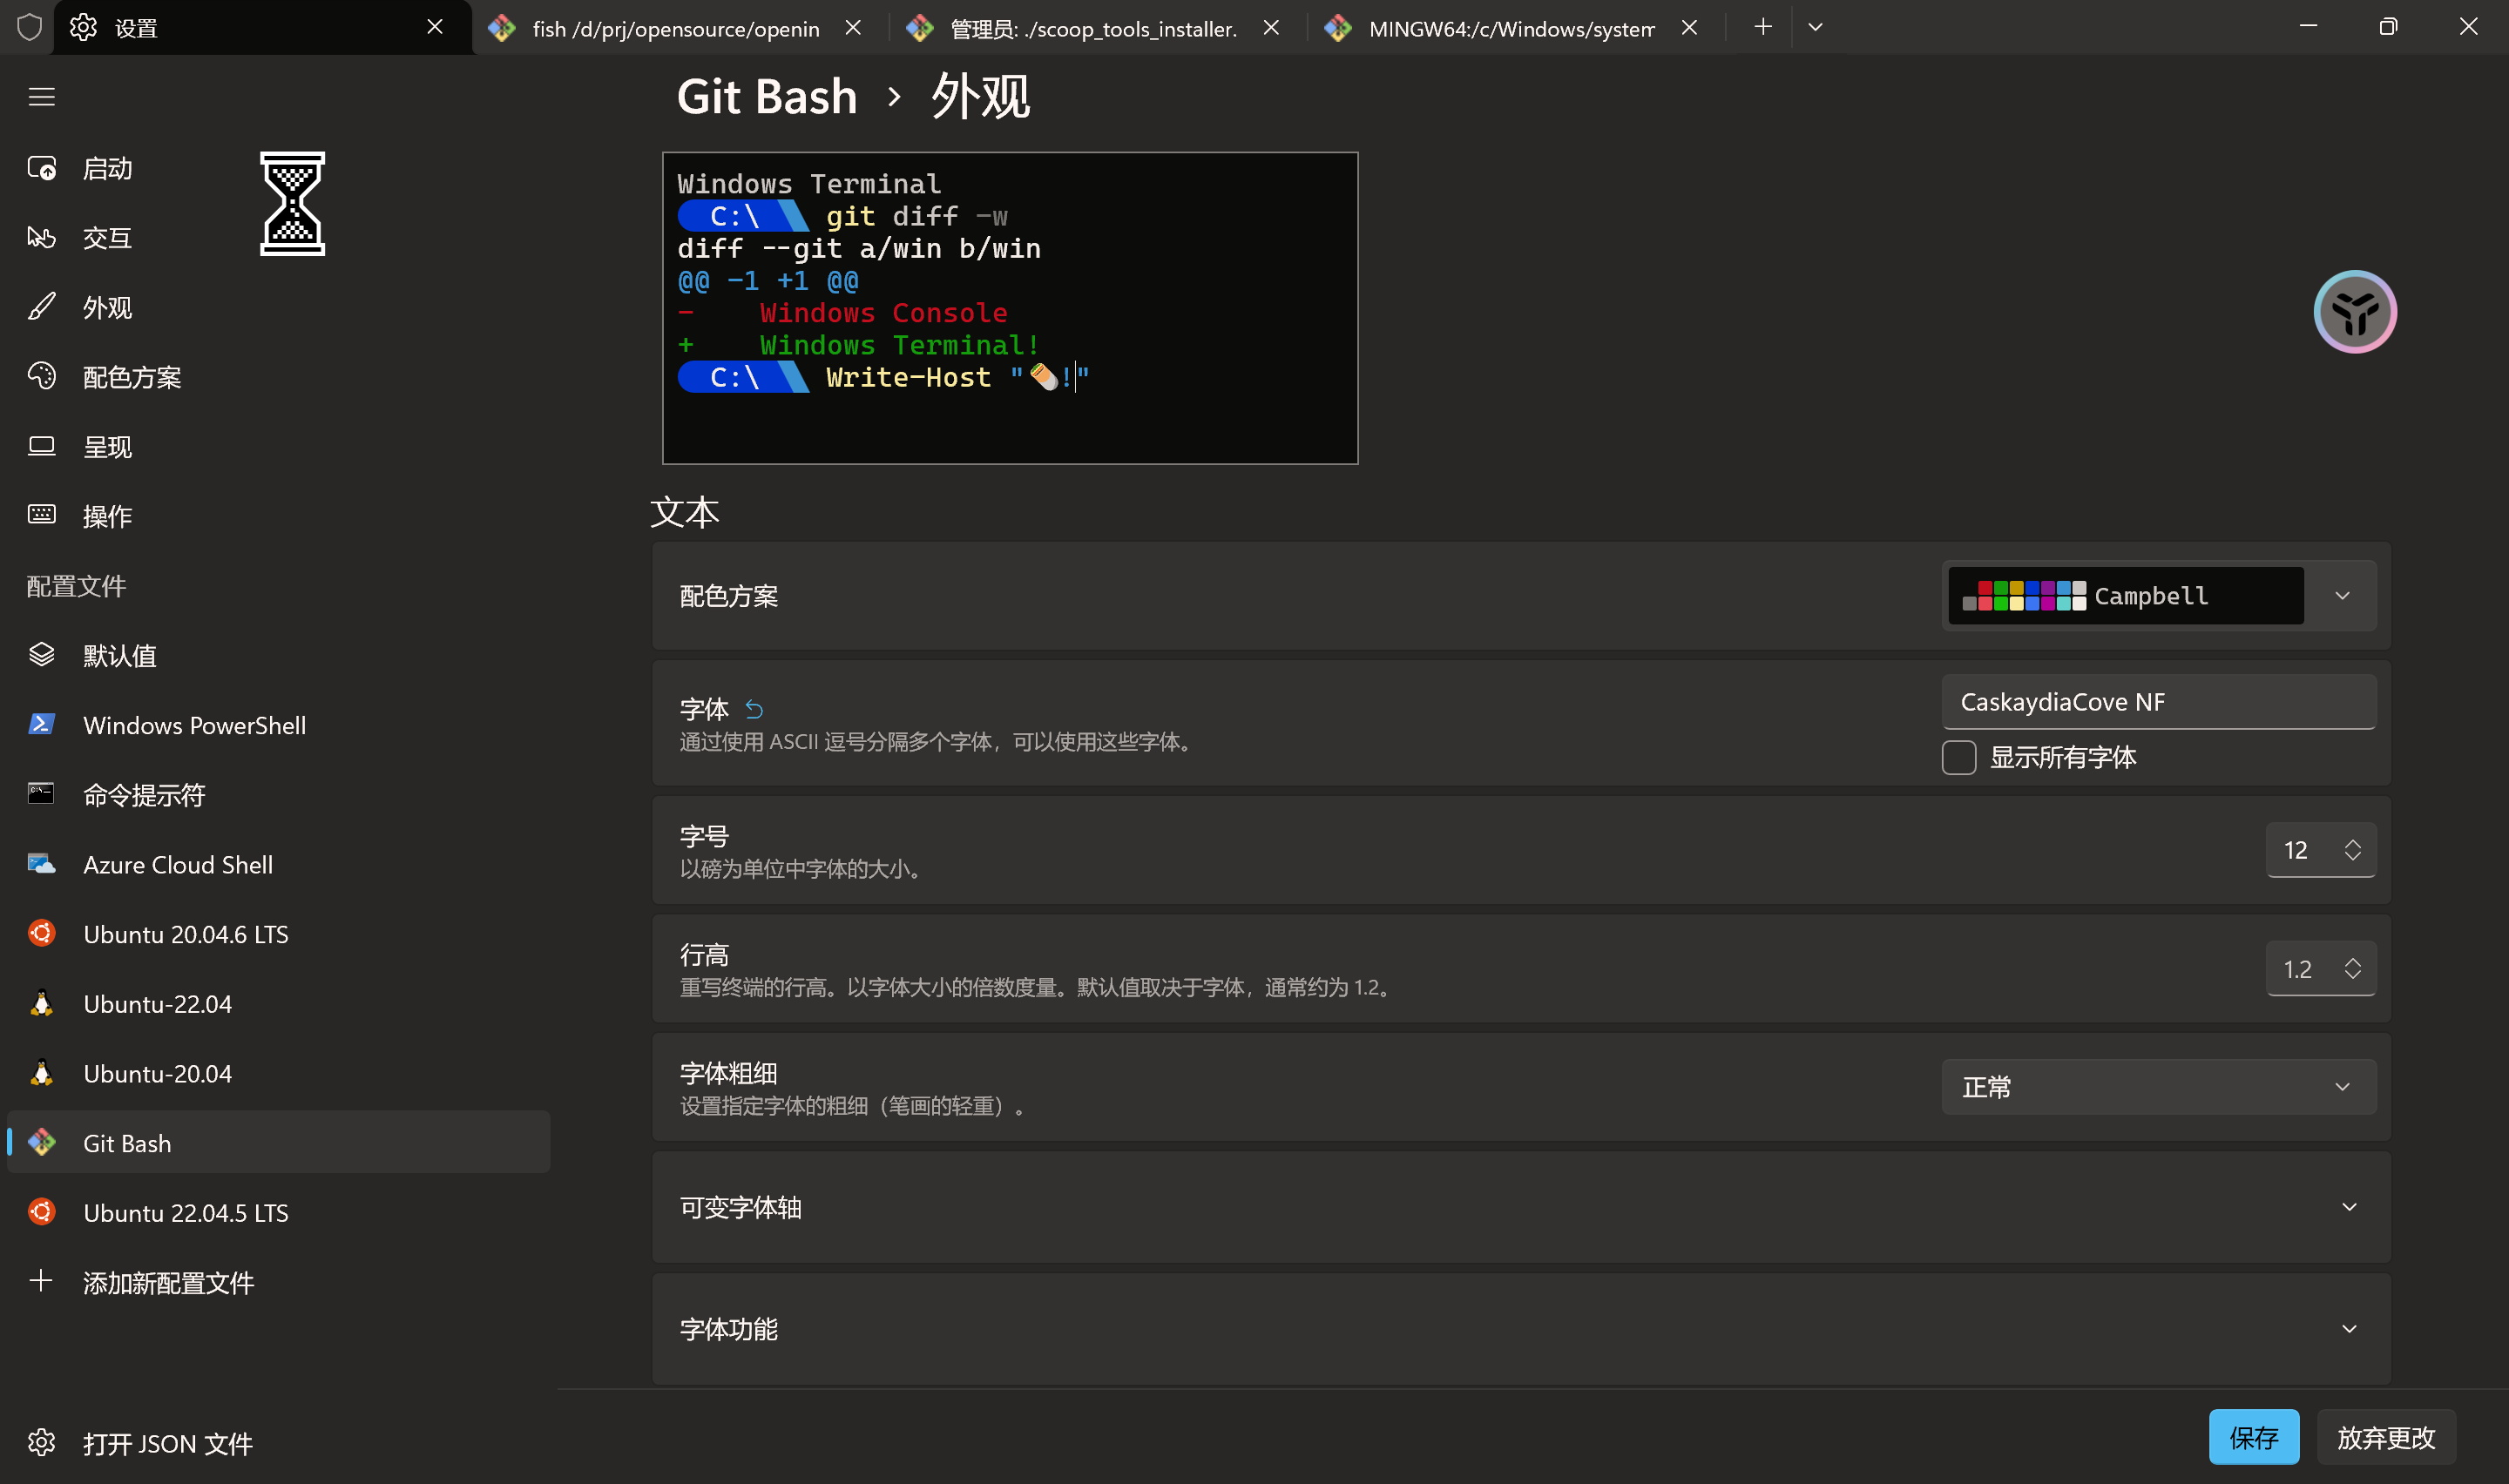Click the 交互 interaction icon

pos(41,238)
